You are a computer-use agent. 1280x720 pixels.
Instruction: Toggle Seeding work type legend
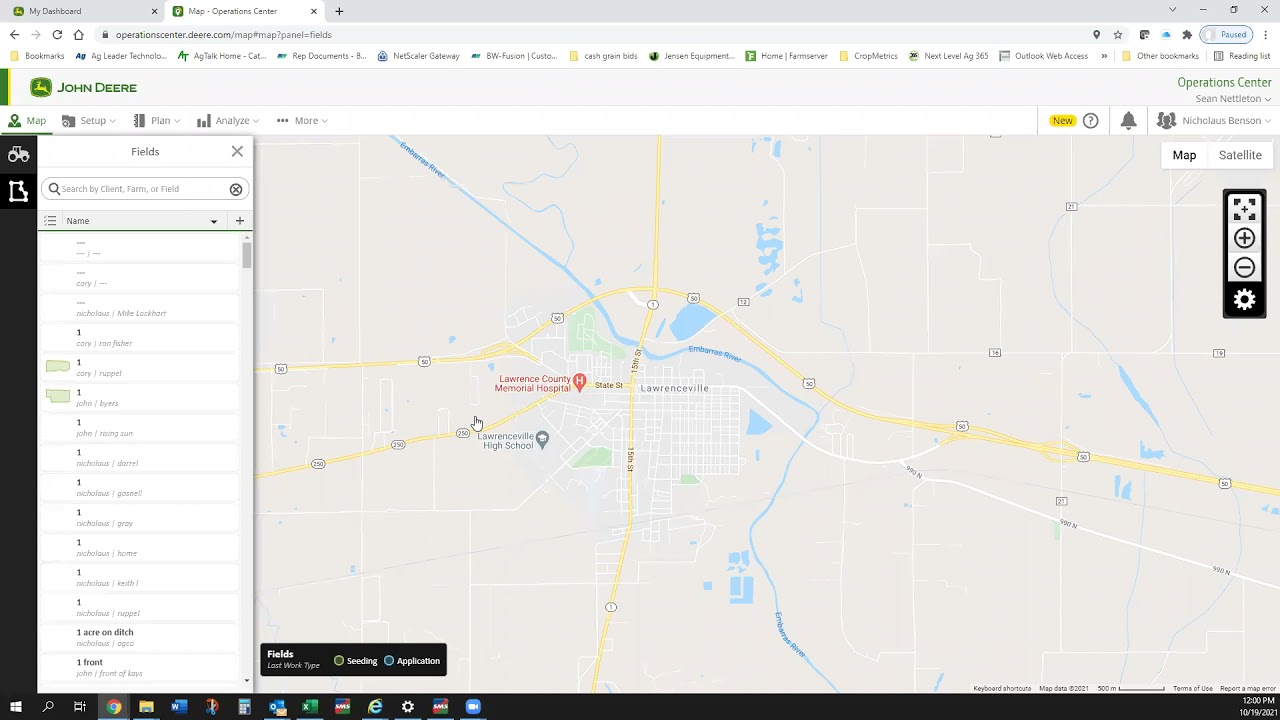(x=356, y=661)
